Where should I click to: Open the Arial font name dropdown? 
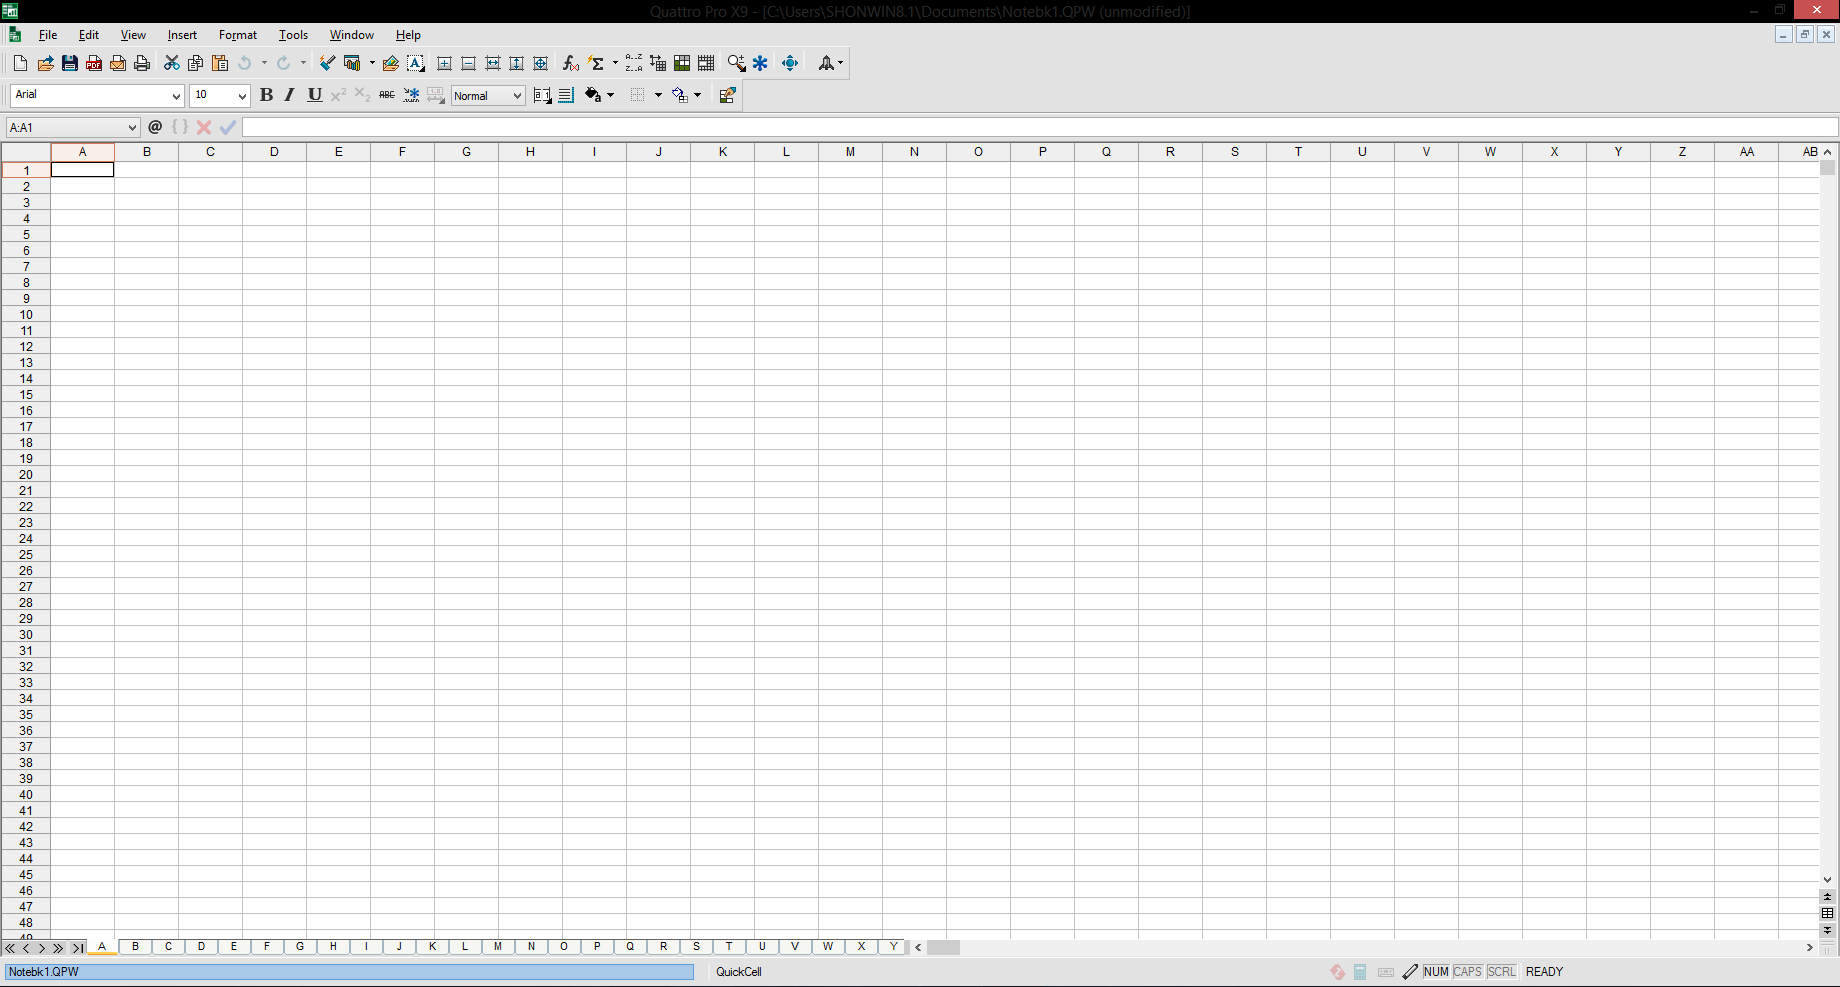click(176, 96)
